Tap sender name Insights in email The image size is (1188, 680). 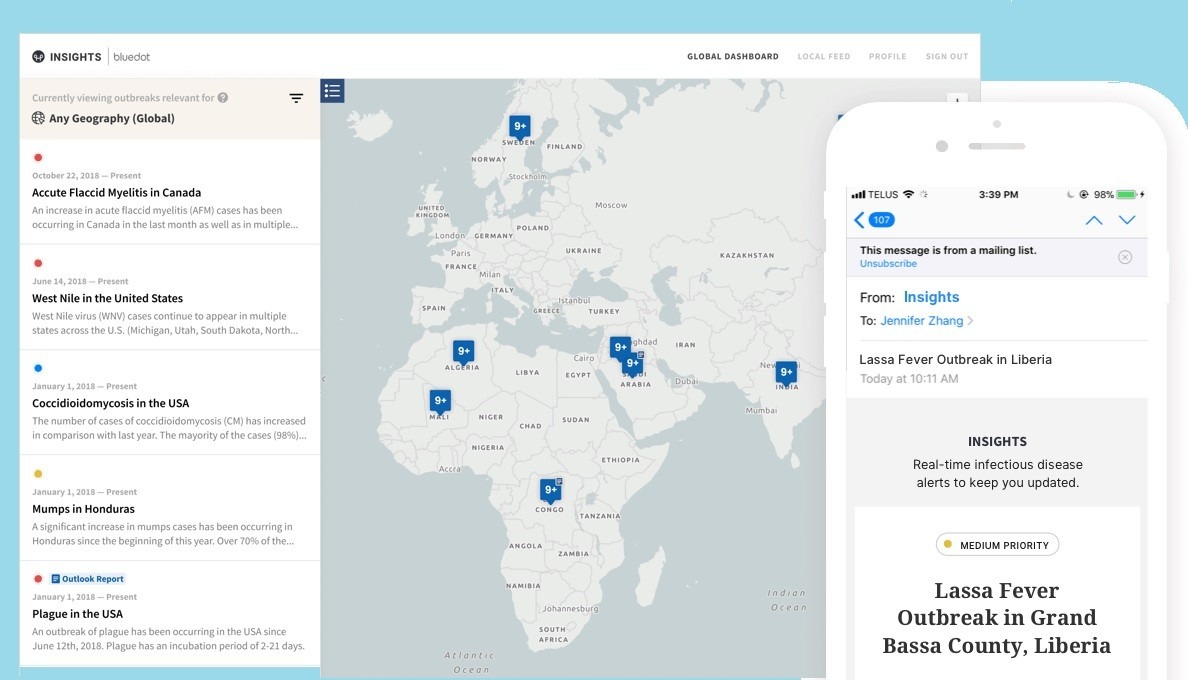click(x=931, y=297)
